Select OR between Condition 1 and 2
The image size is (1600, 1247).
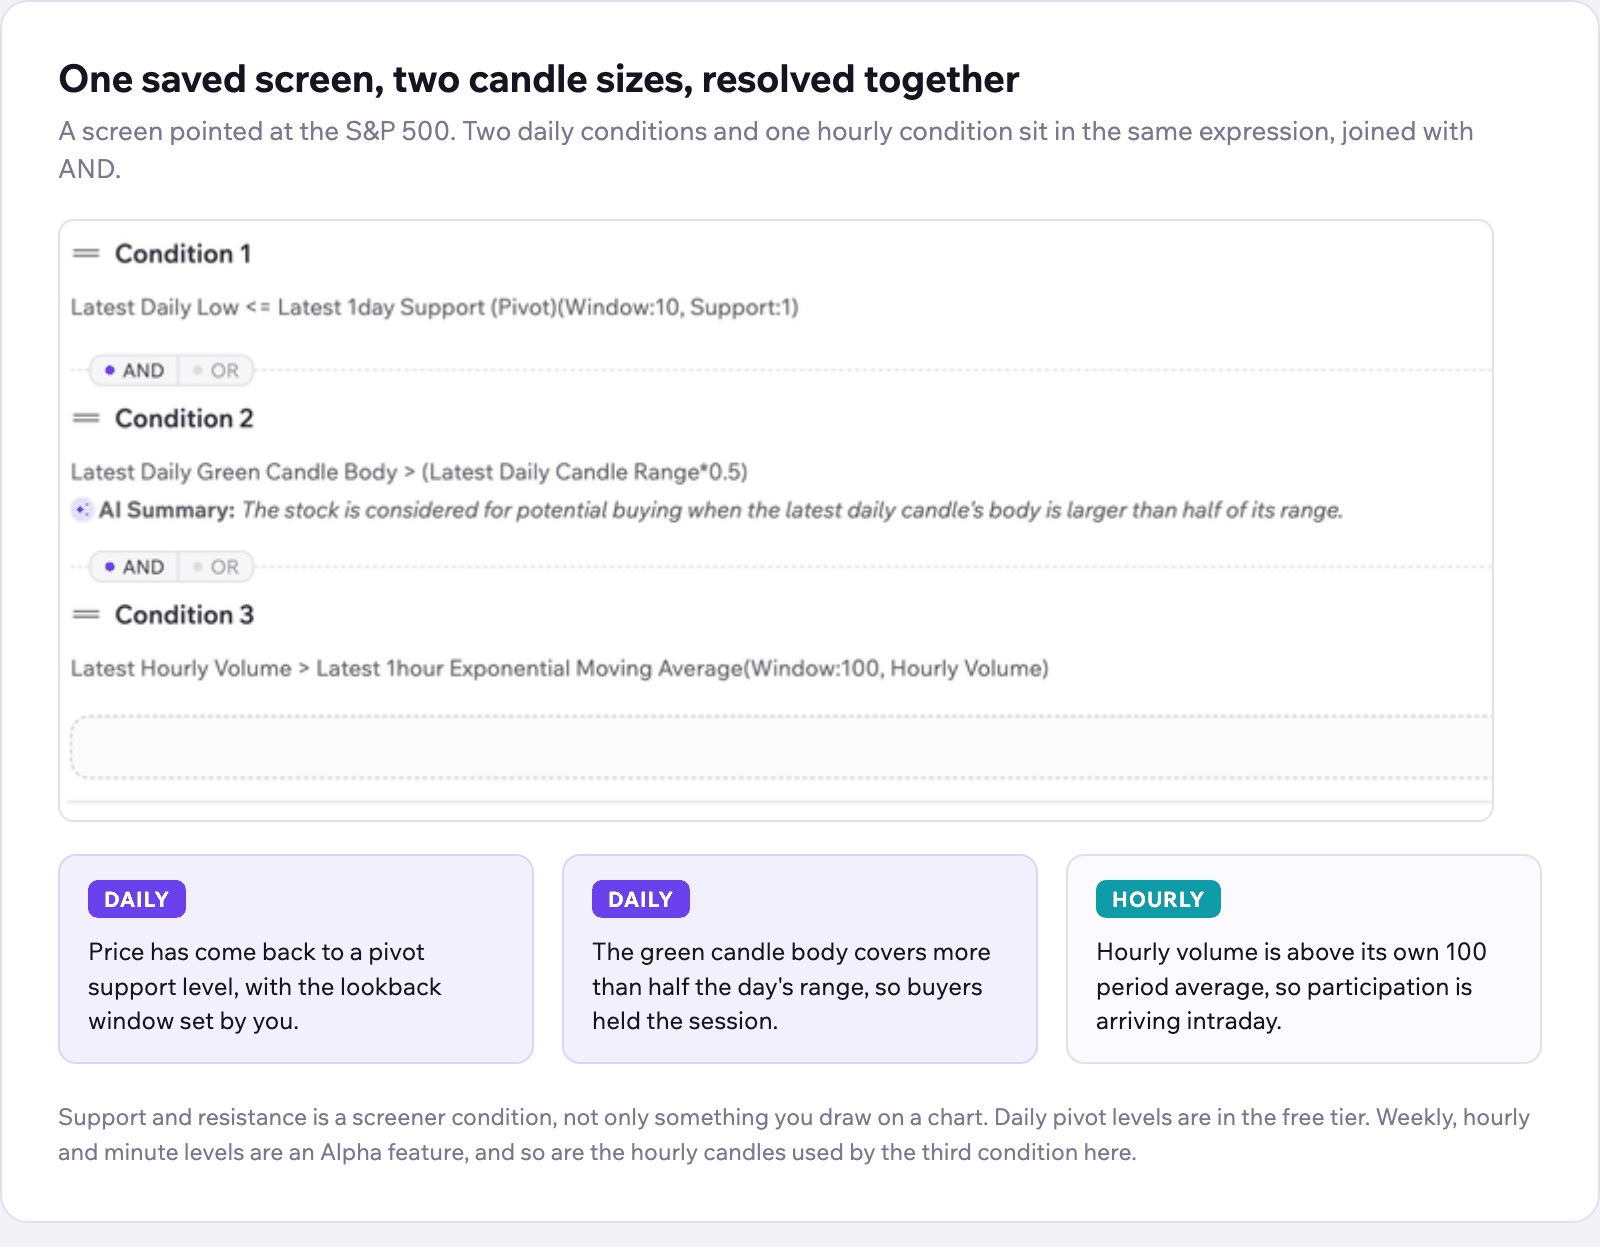pos(216,371)
